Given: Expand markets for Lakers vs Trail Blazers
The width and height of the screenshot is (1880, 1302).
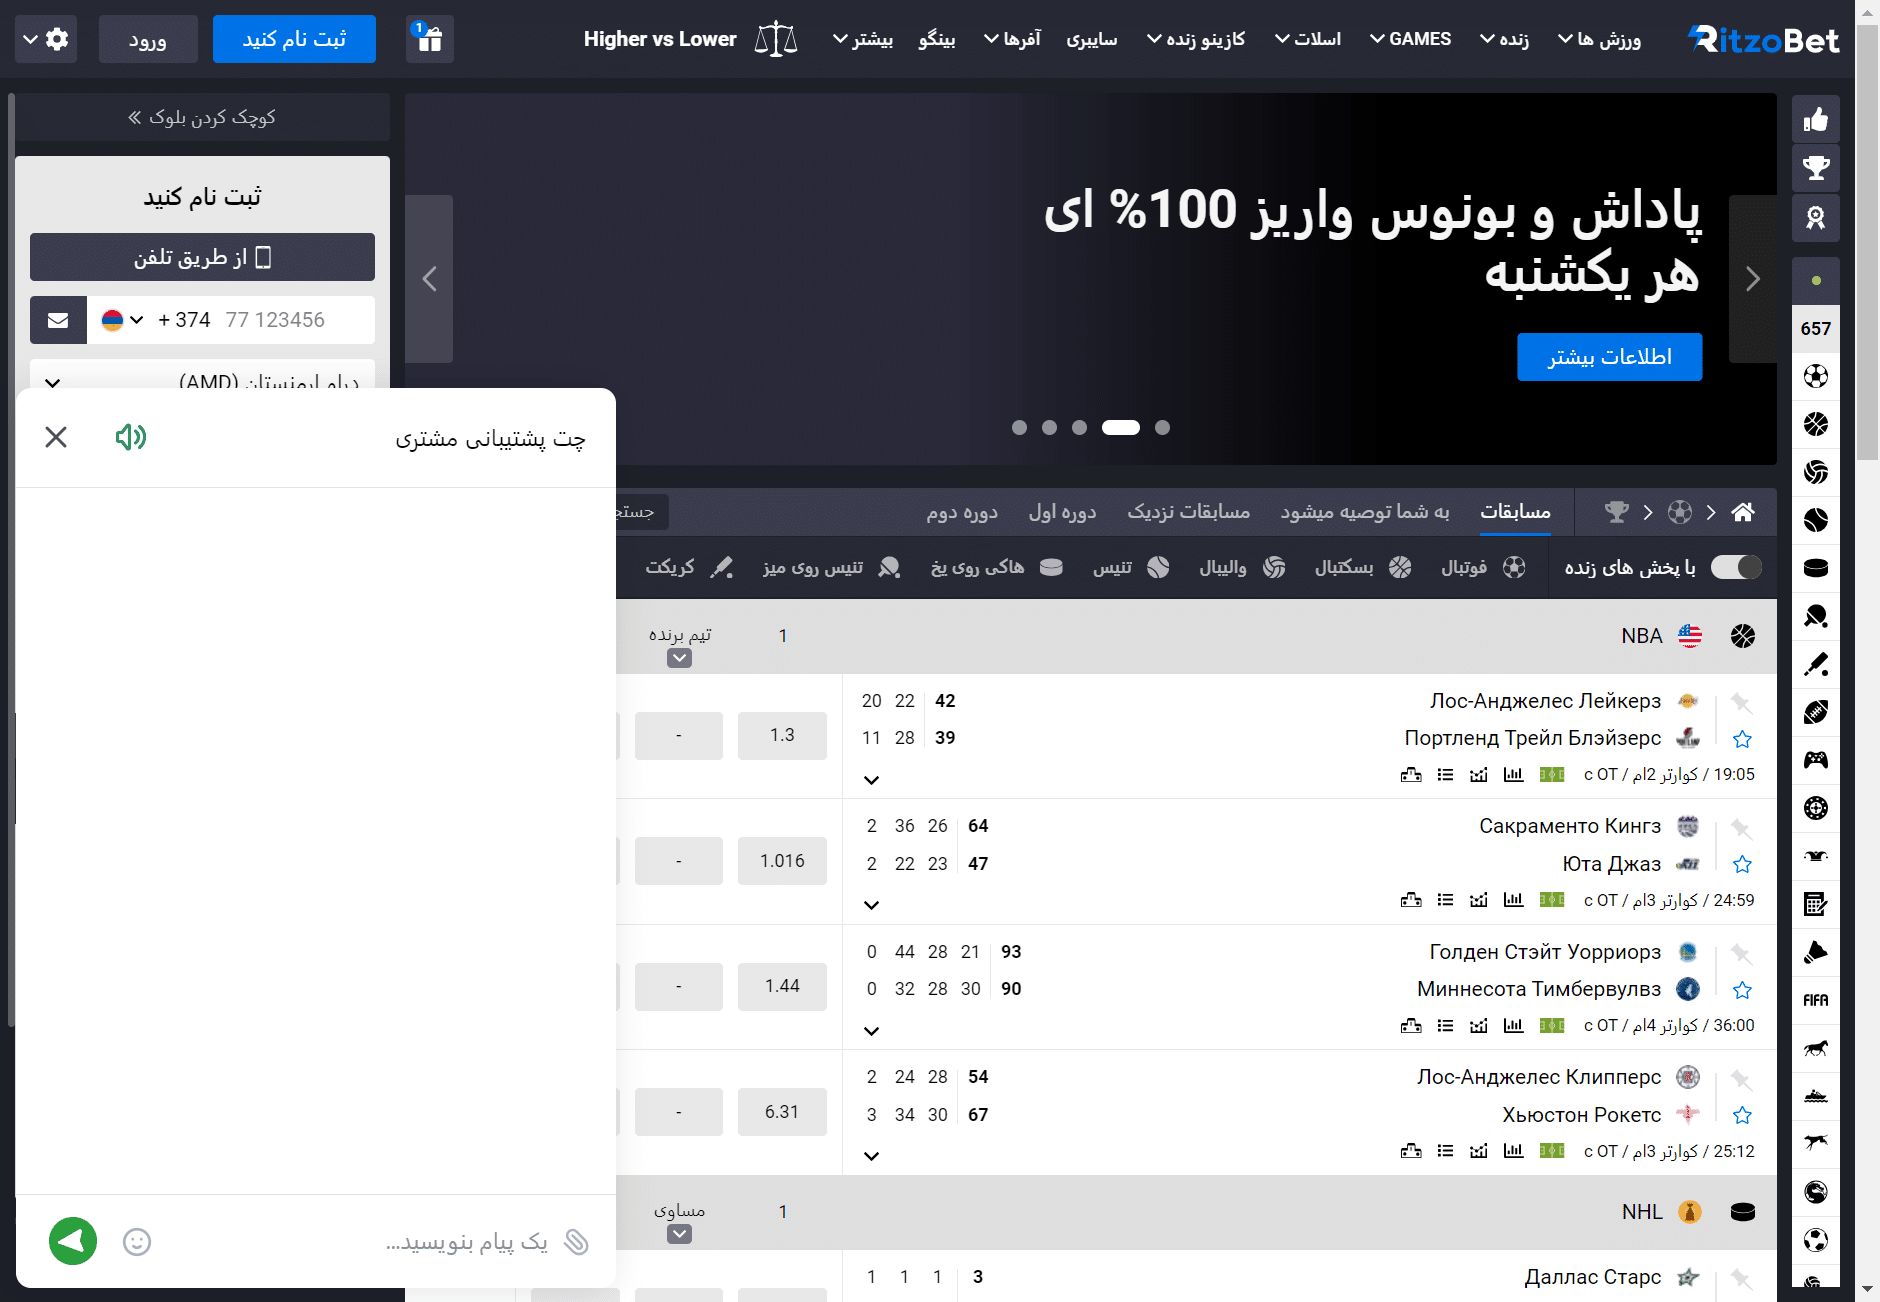Looking at the screenshot, I should click(871, 780).
